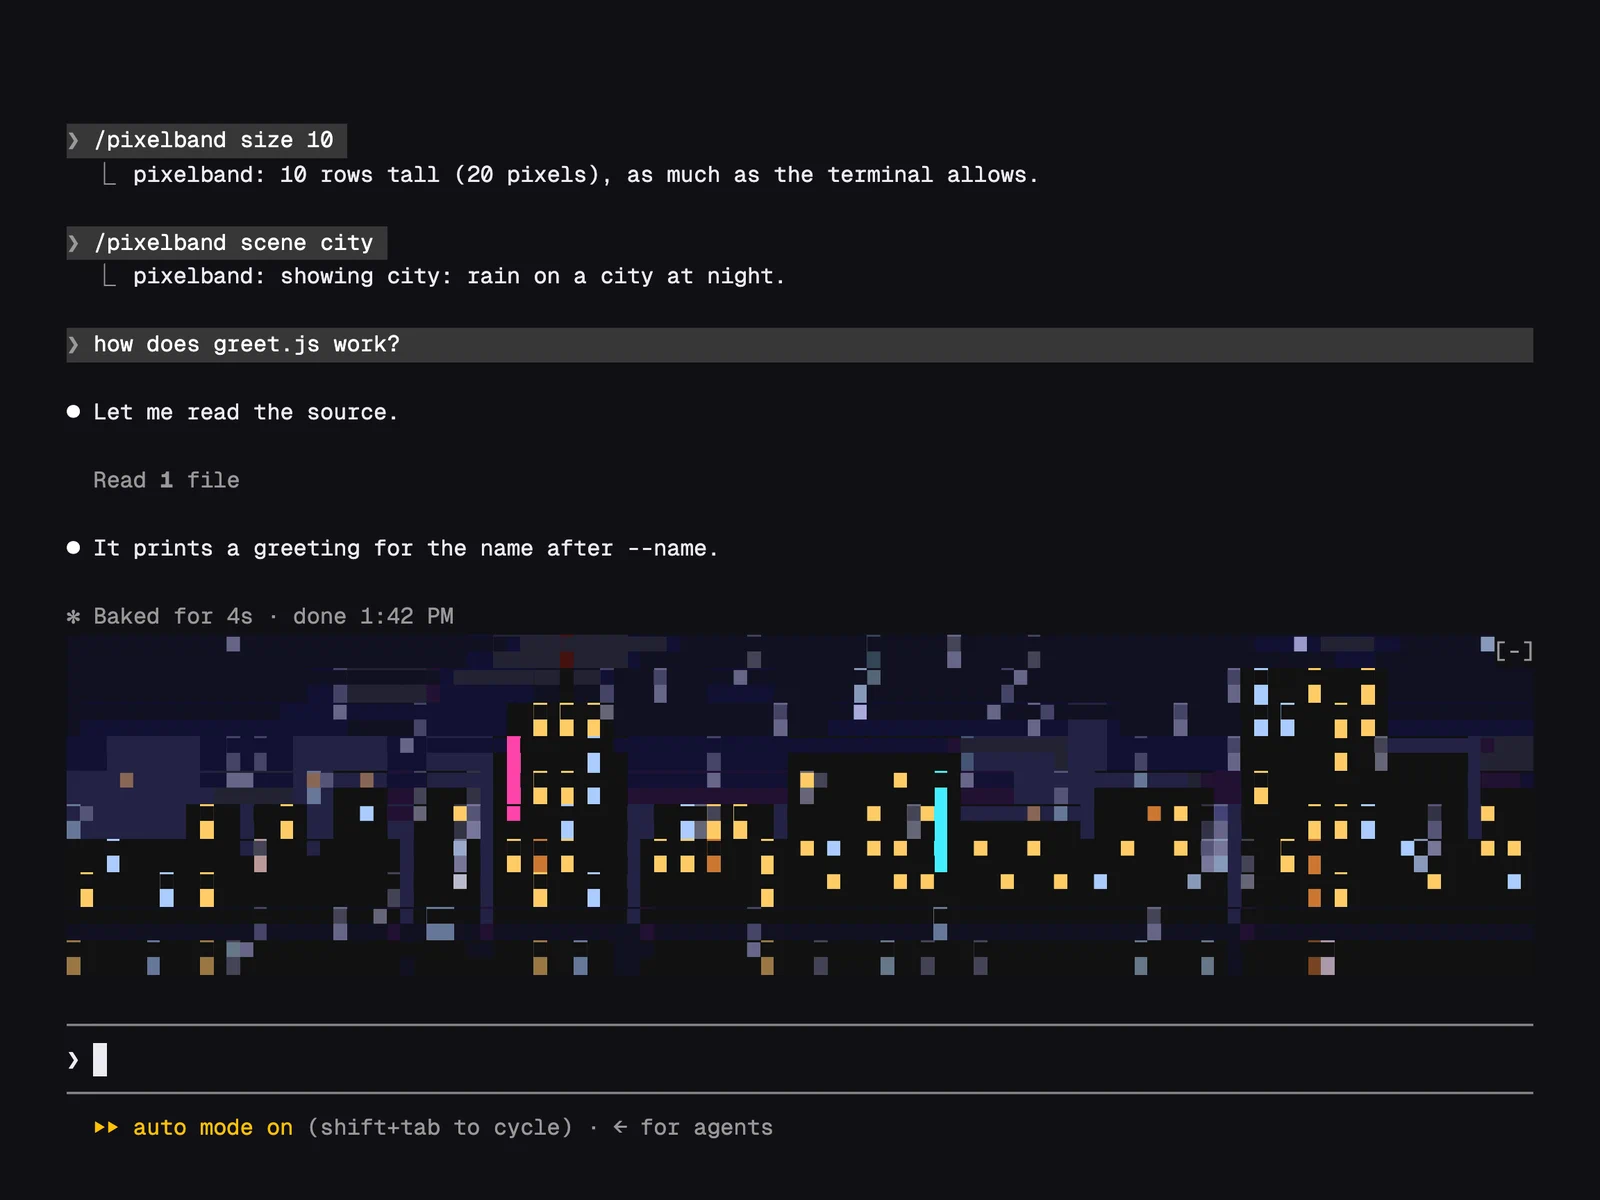Click the prompt input field at the bottom
The image size is (1600, 1200).
coord(800,1059)
